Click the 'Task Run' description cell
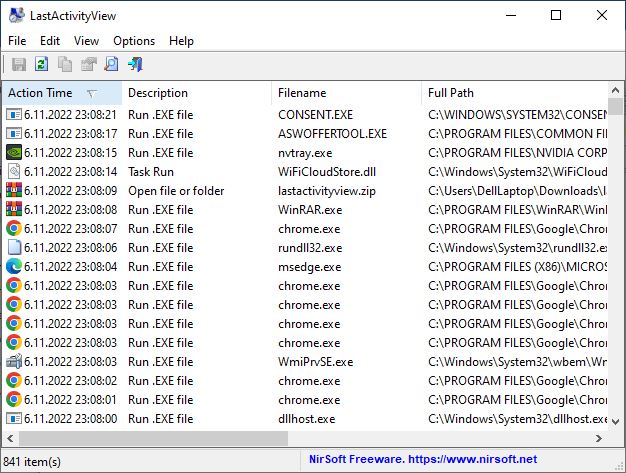 (x=151, y=172)
